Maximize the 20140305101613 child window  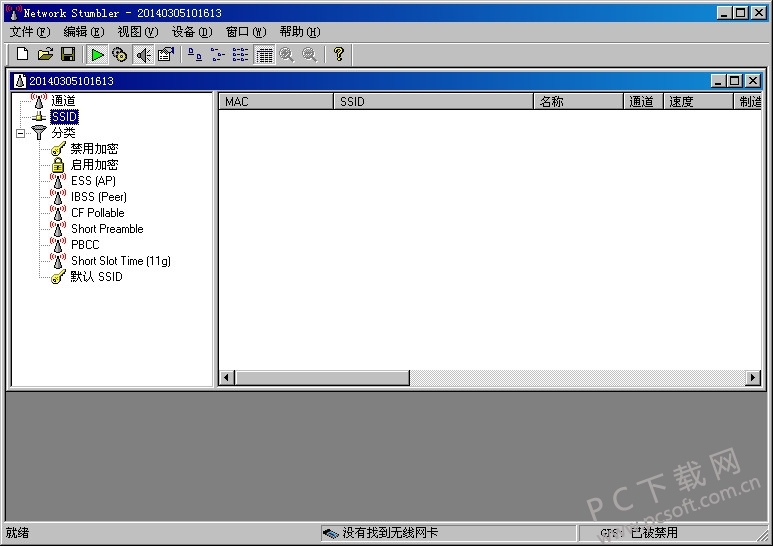tap(735, 81)
